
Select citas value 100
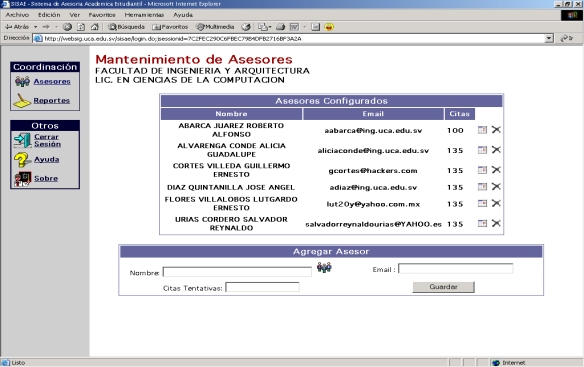pyautogui.click(x=455, y=130)
